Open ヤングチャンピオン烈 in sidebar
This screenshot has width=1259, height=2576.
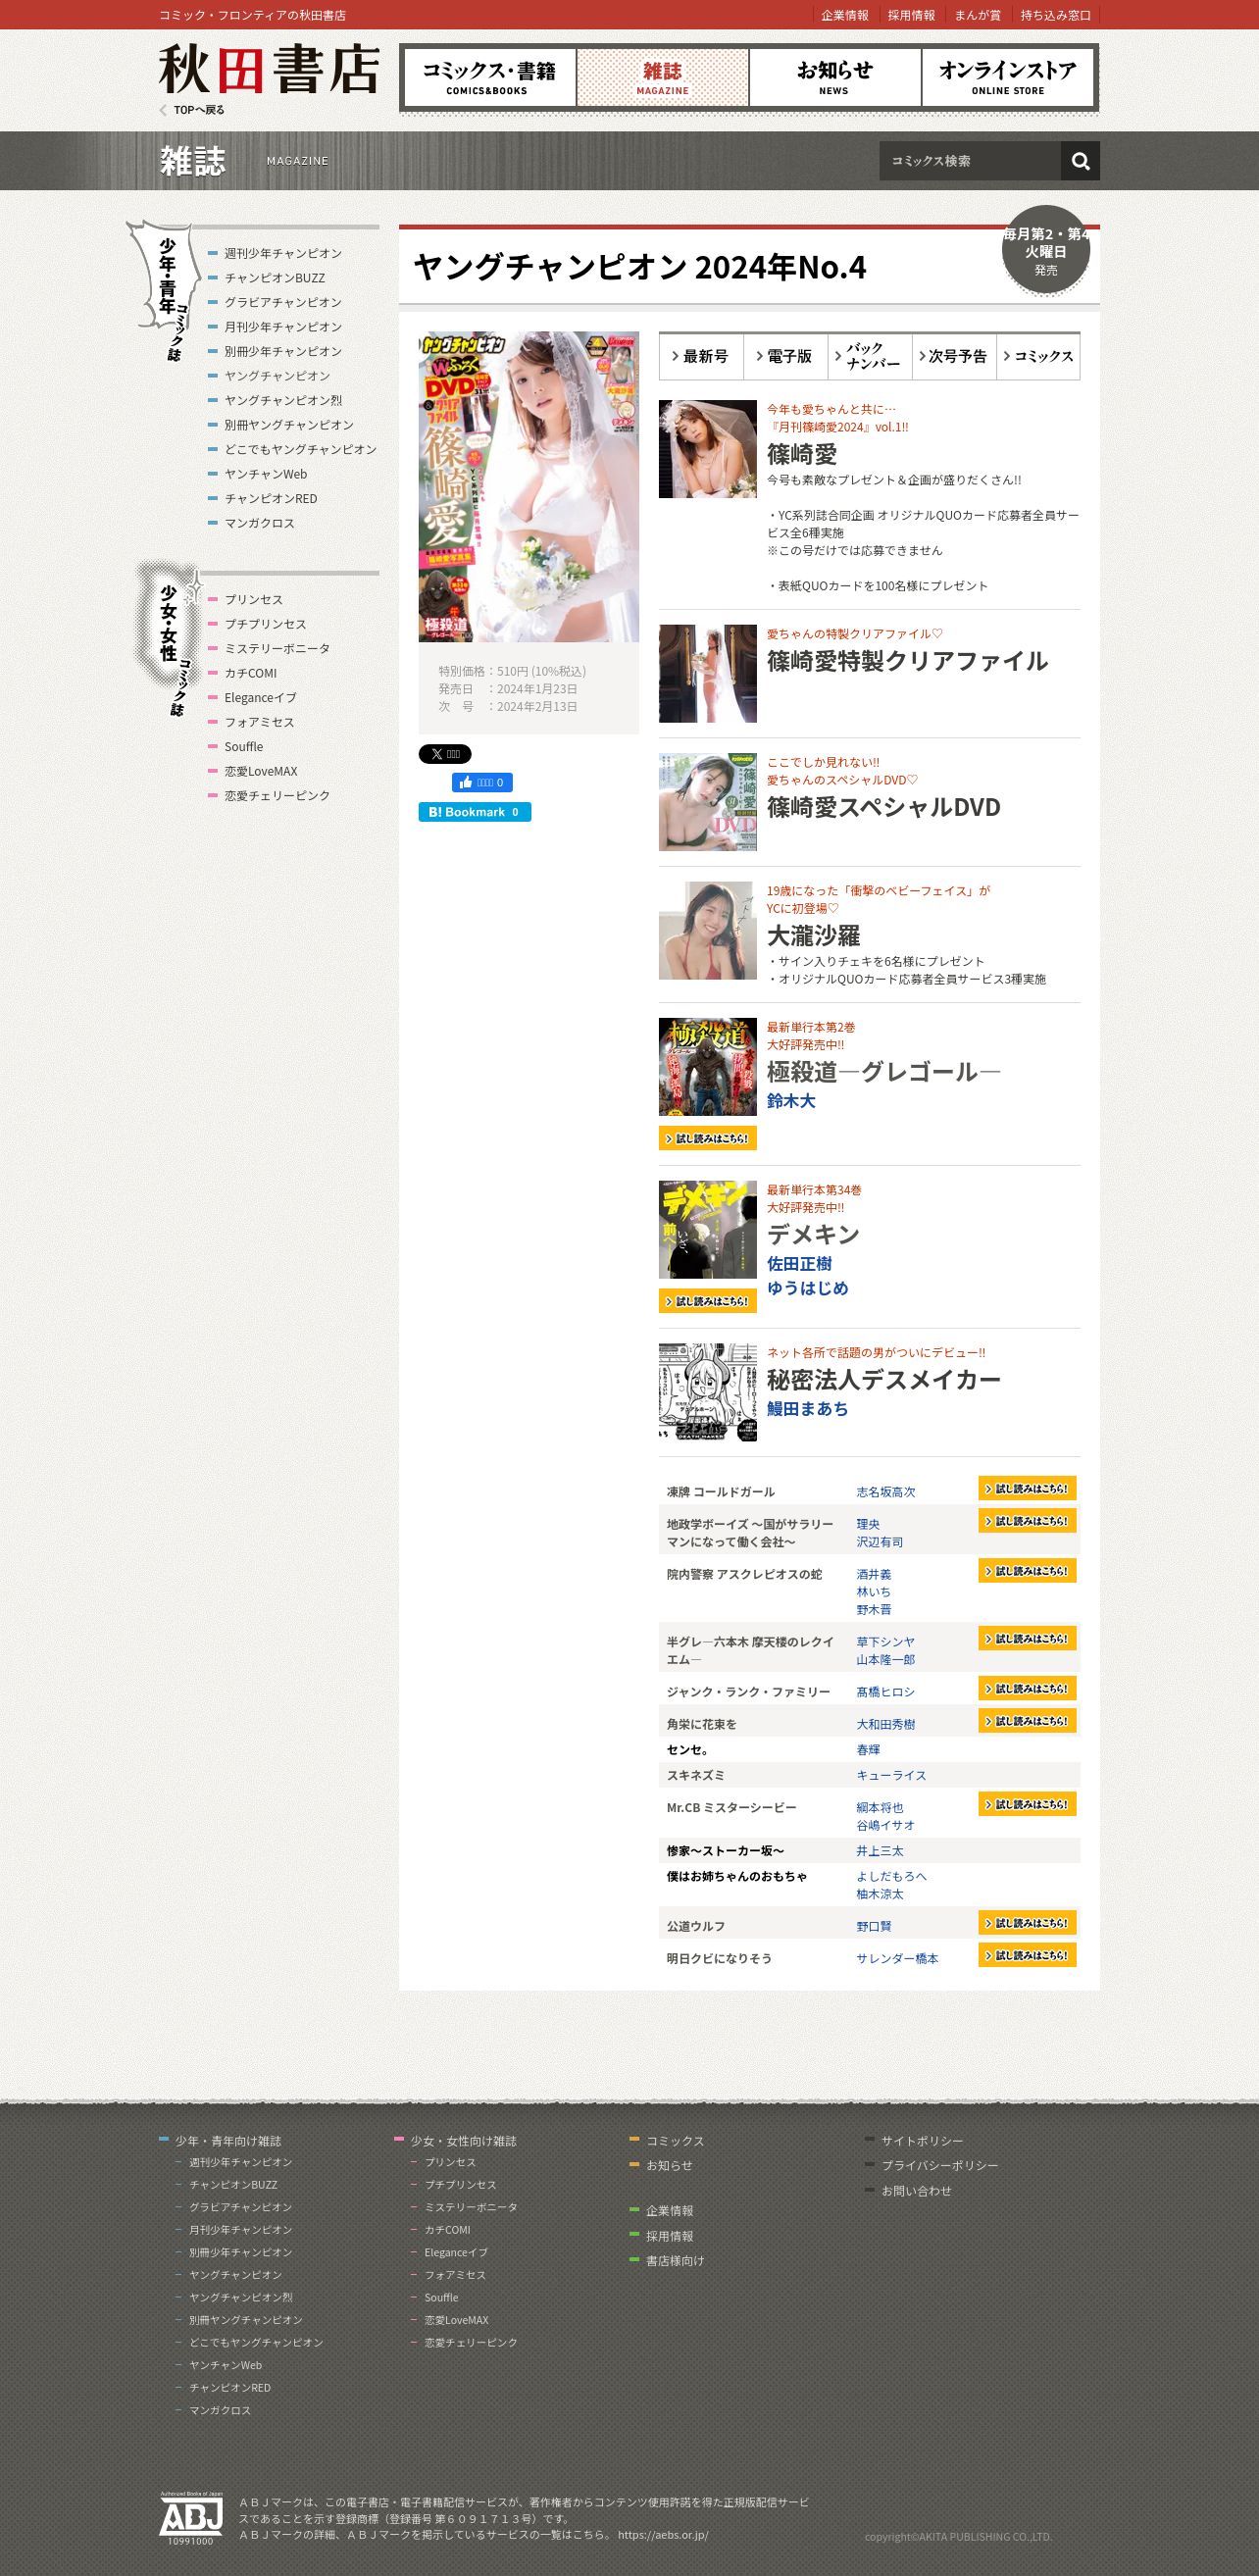[x=283, y=401]
